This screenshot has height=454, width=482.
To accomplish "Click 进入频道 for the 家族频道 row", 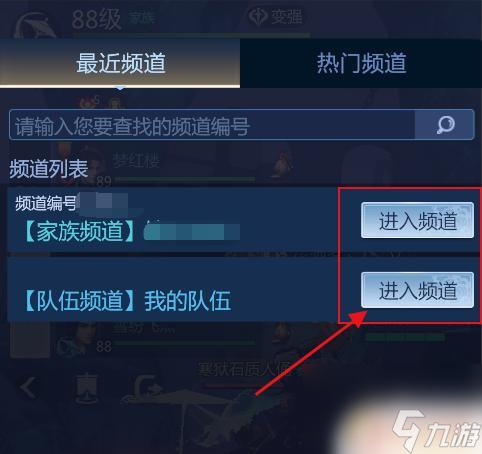I will 417,220.
